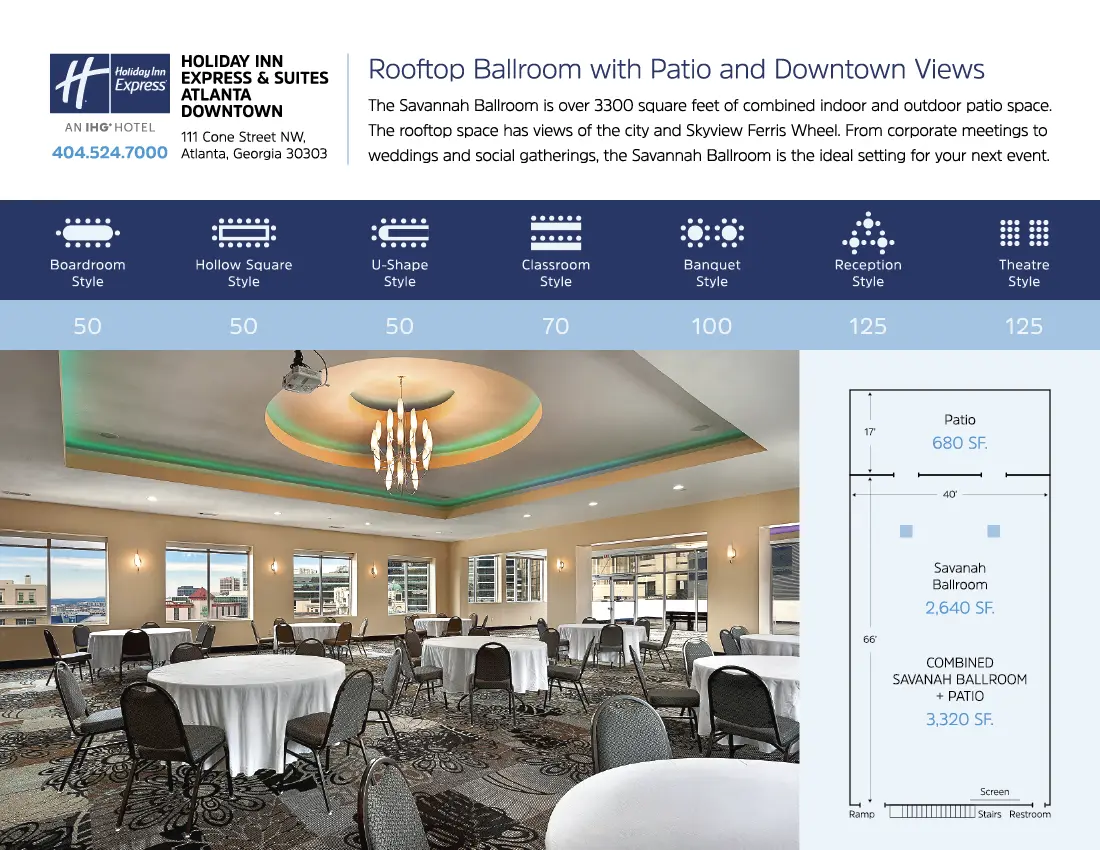This screenshot has height=850, width=1100.
Task: Choose the Reception Style layout icon
Action: click(868, 232)
